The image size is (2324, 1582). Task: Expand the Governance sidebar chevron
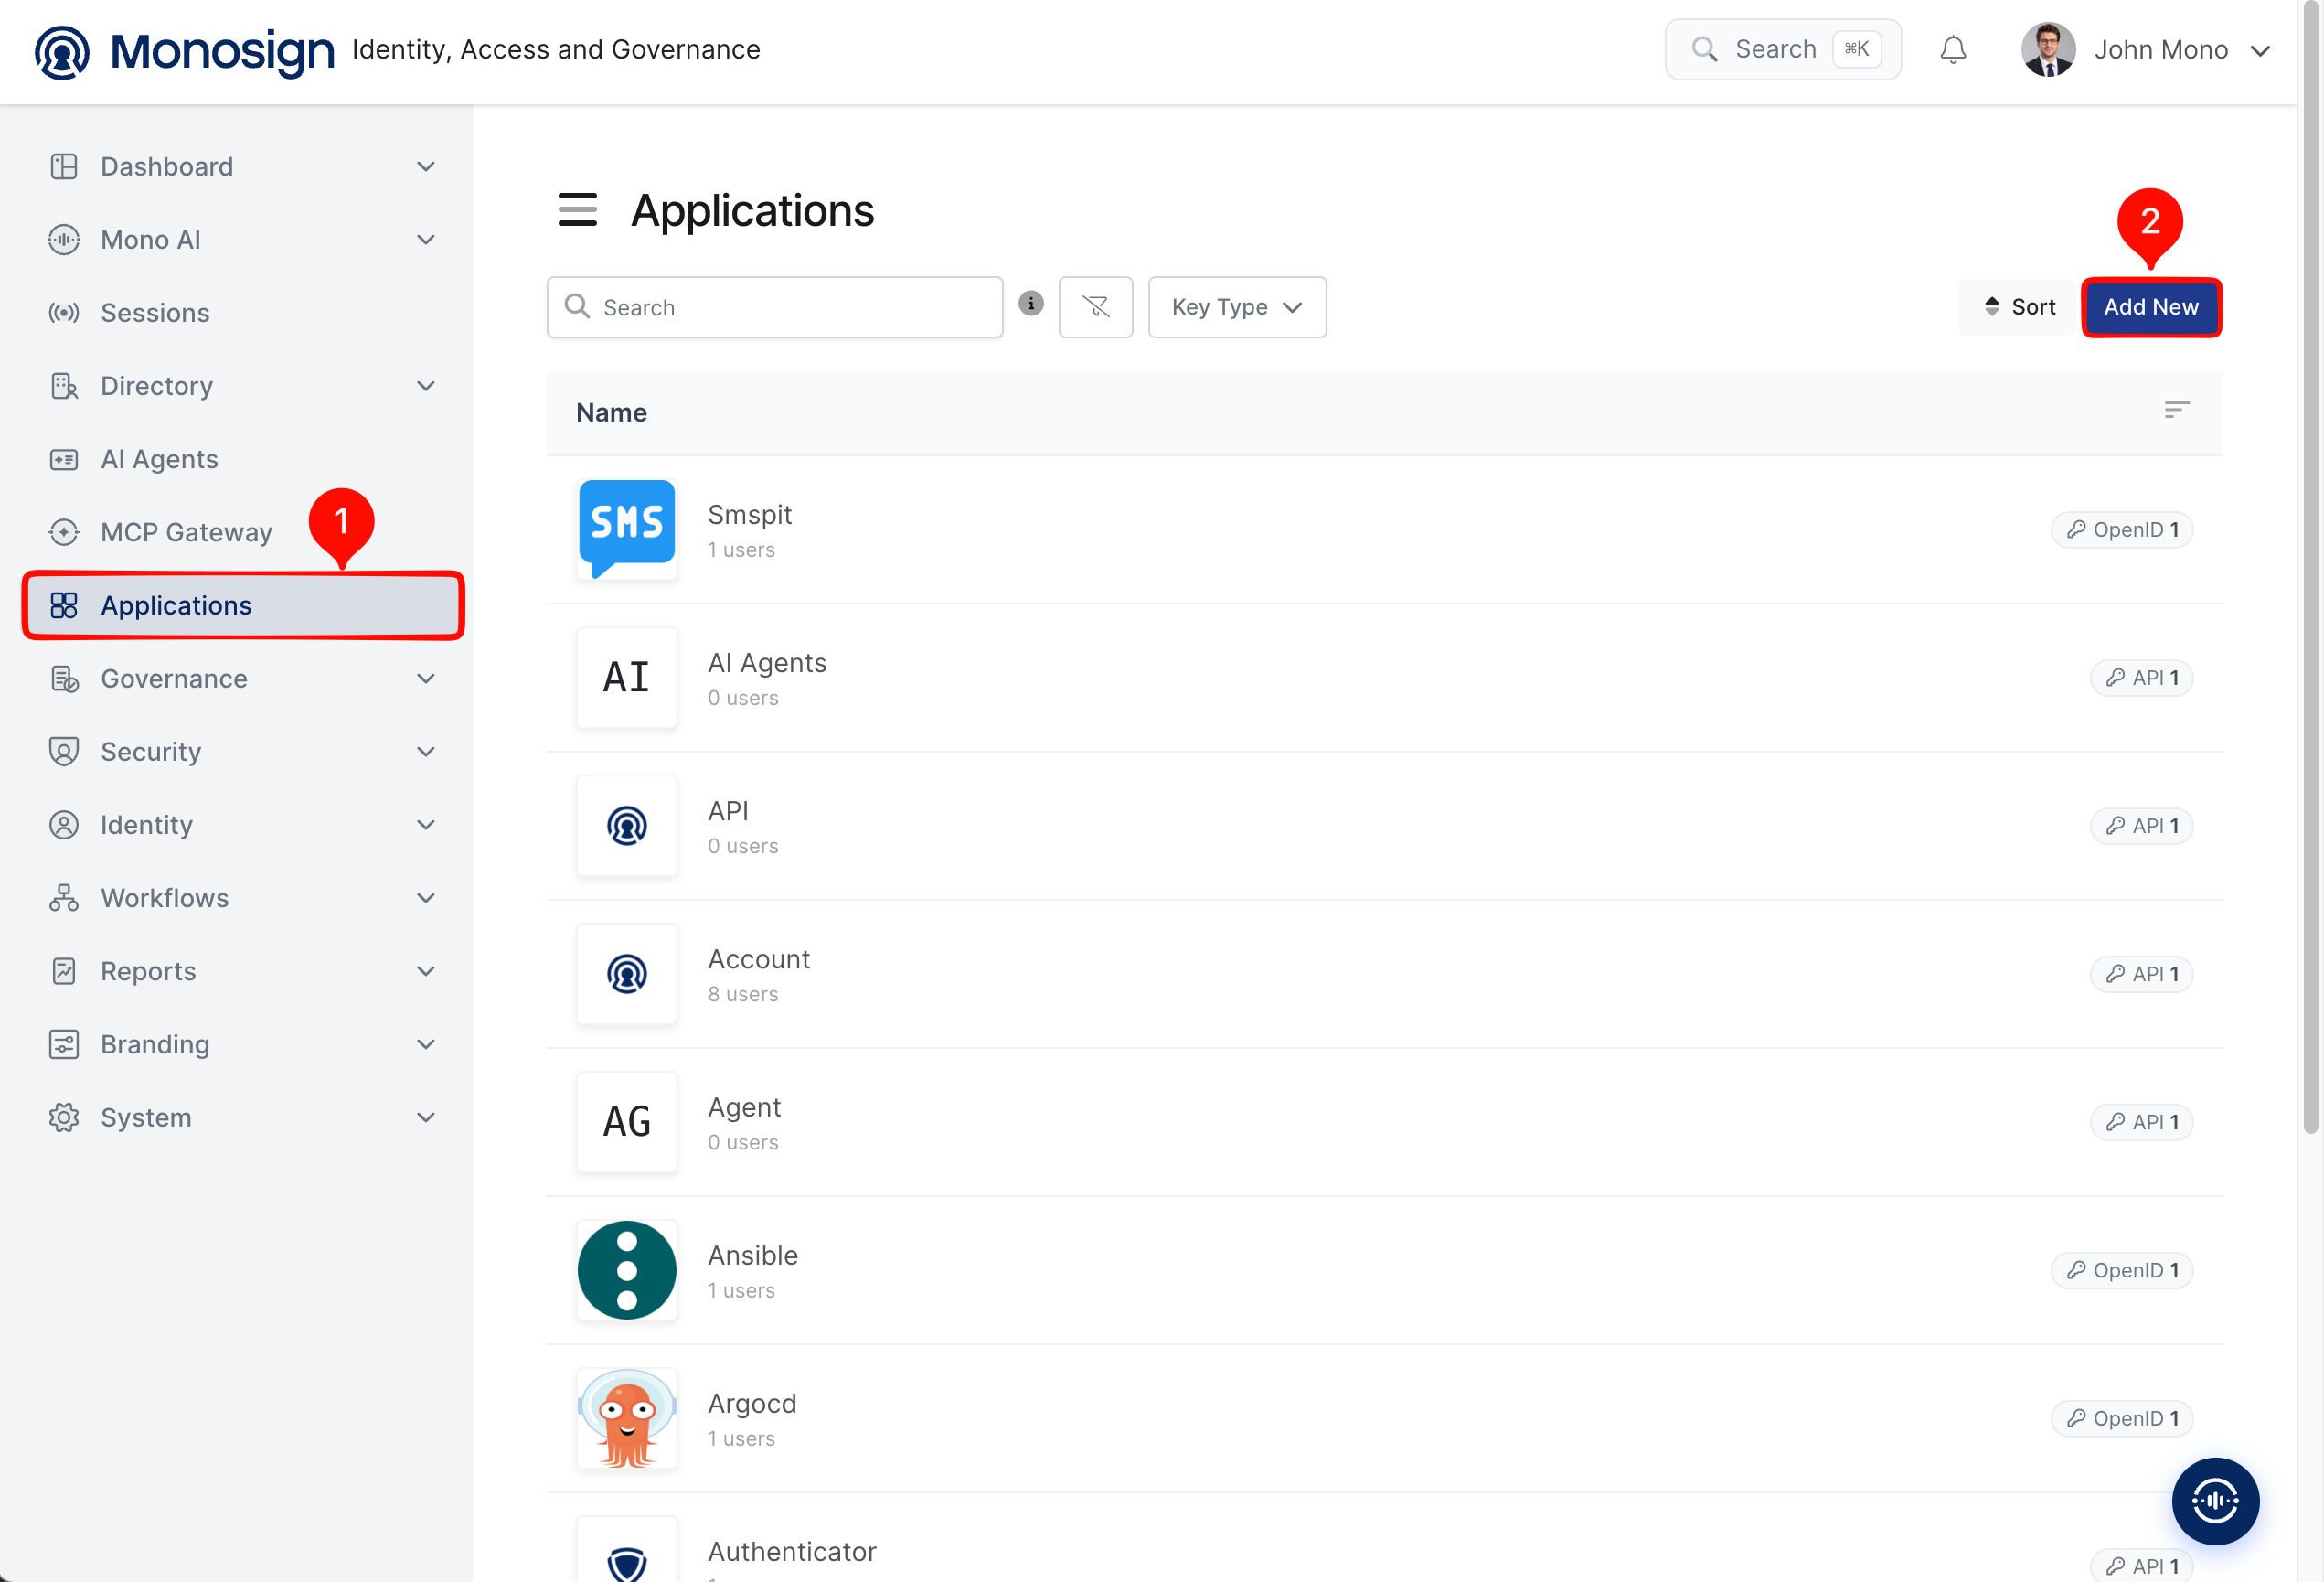point(425,679)
